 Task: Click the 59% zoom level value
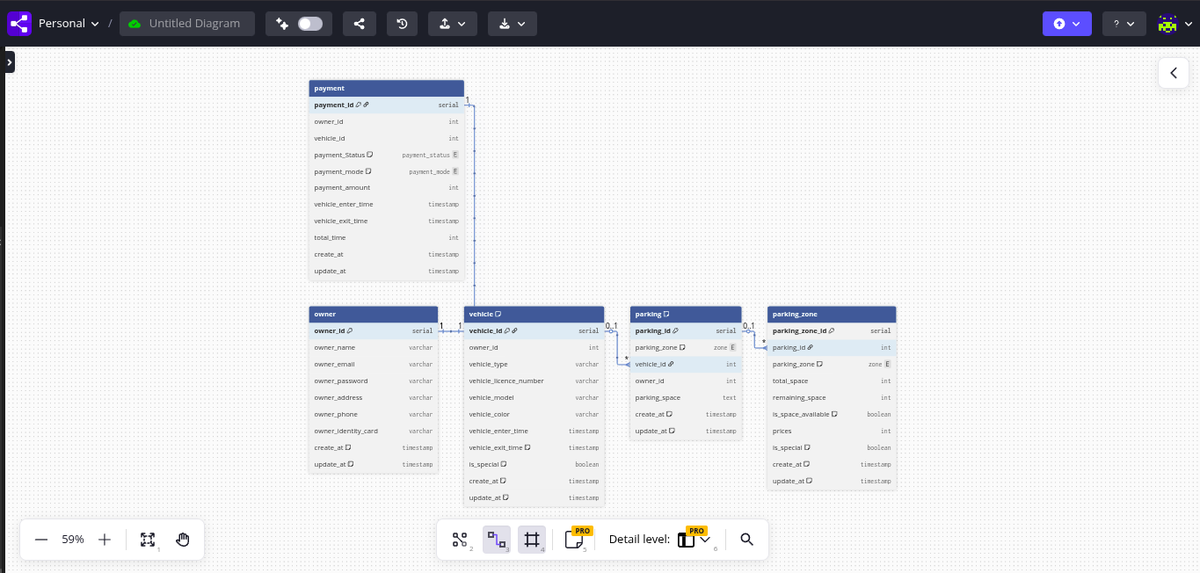[x=73, y=539]
